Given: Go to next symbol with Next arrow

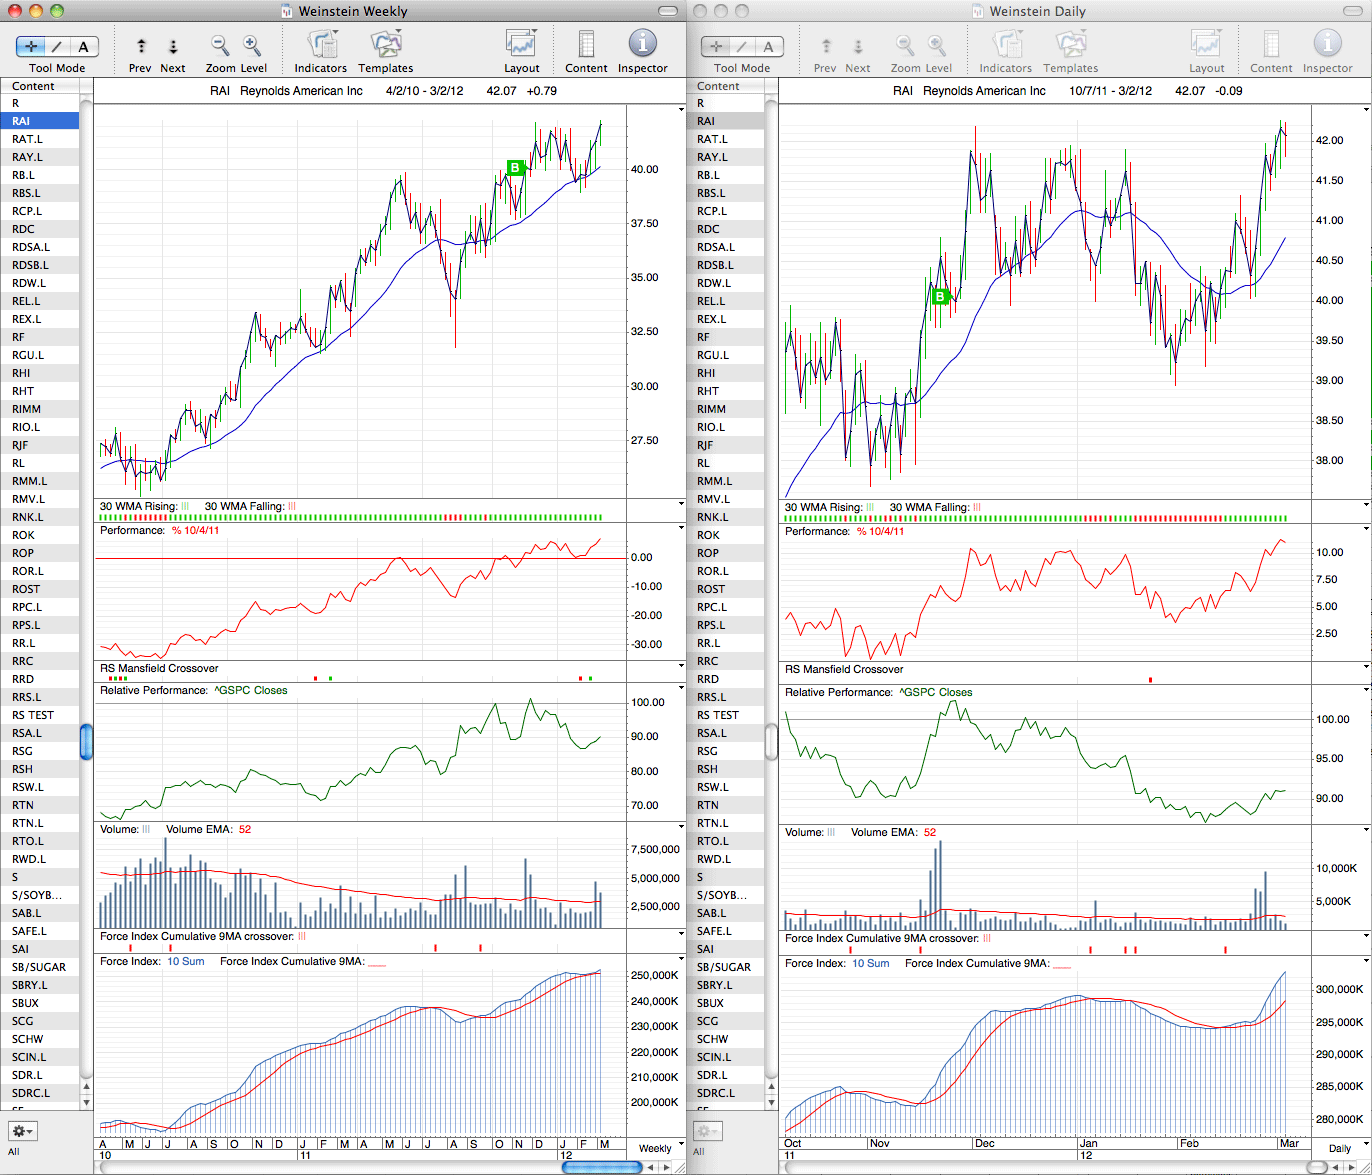Looking at the screenshot, I should 173,46.
